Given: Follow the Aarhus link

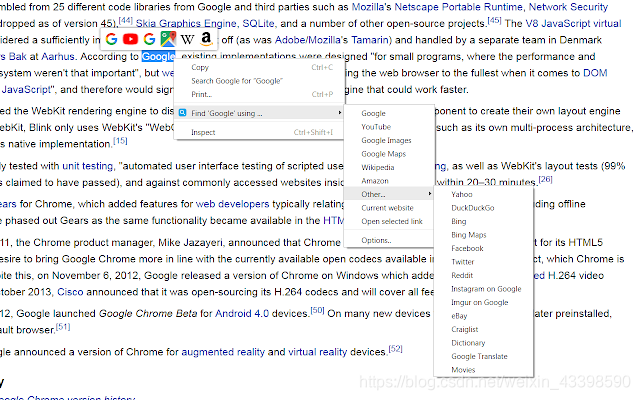Looking at the screenshot, I should pyautogui.click(x=58, y=56).
